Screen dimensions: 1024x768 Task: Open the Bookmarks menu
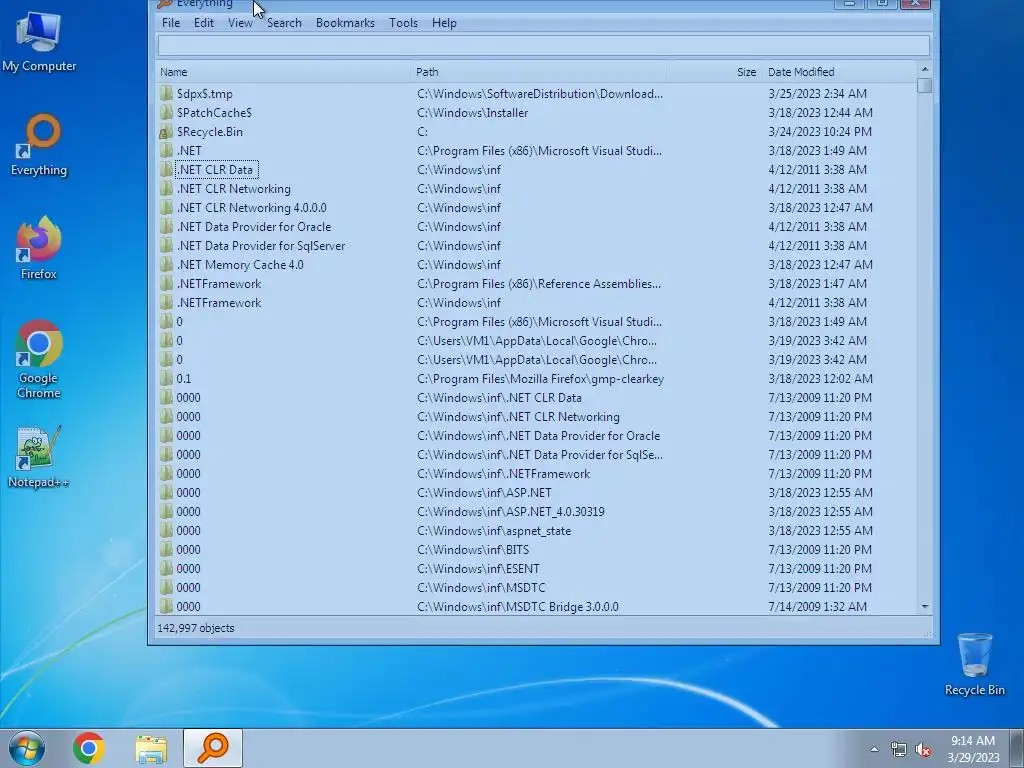(345, 23)
